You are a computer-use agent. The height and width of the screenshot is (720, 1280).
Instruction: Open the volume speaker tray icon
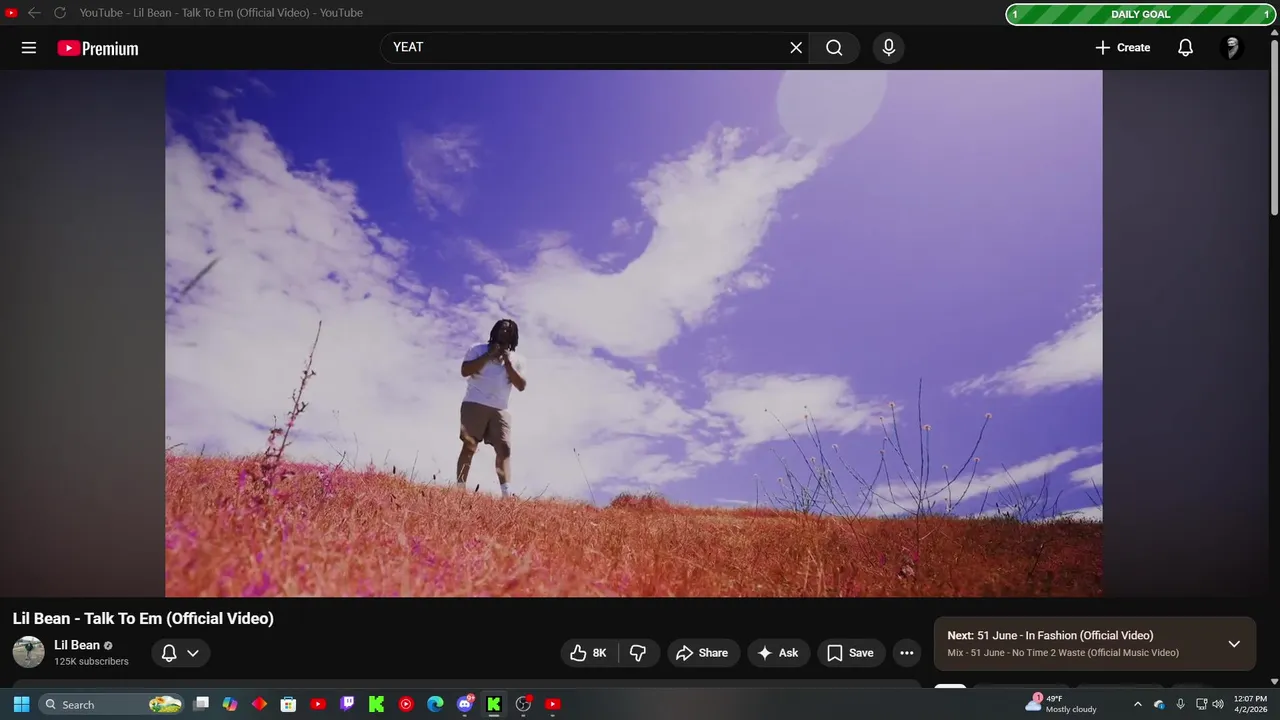pos(1217,704)
